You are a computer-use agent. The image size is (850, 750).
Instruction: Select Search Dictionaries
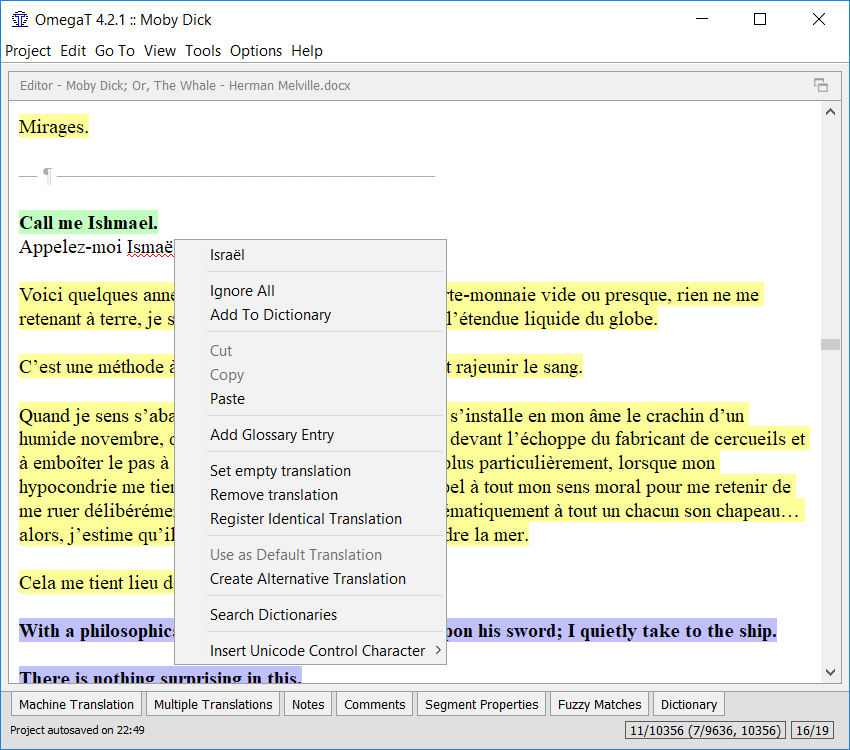310,615
